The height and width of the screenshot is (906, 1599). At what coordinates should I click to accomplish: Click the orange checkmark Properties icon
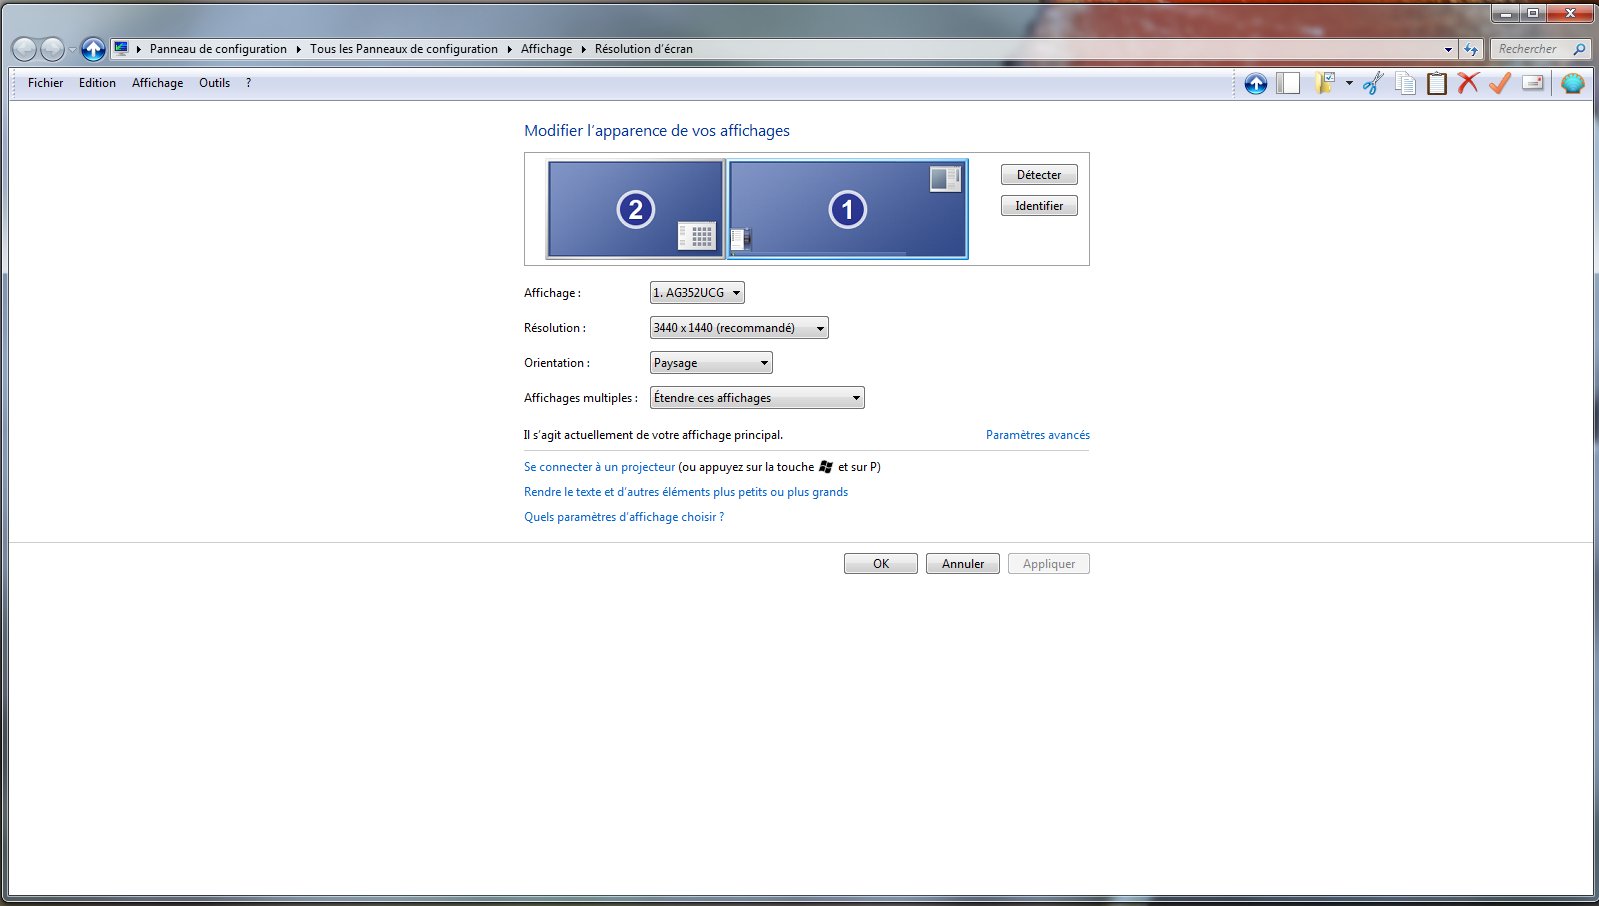1499,83
